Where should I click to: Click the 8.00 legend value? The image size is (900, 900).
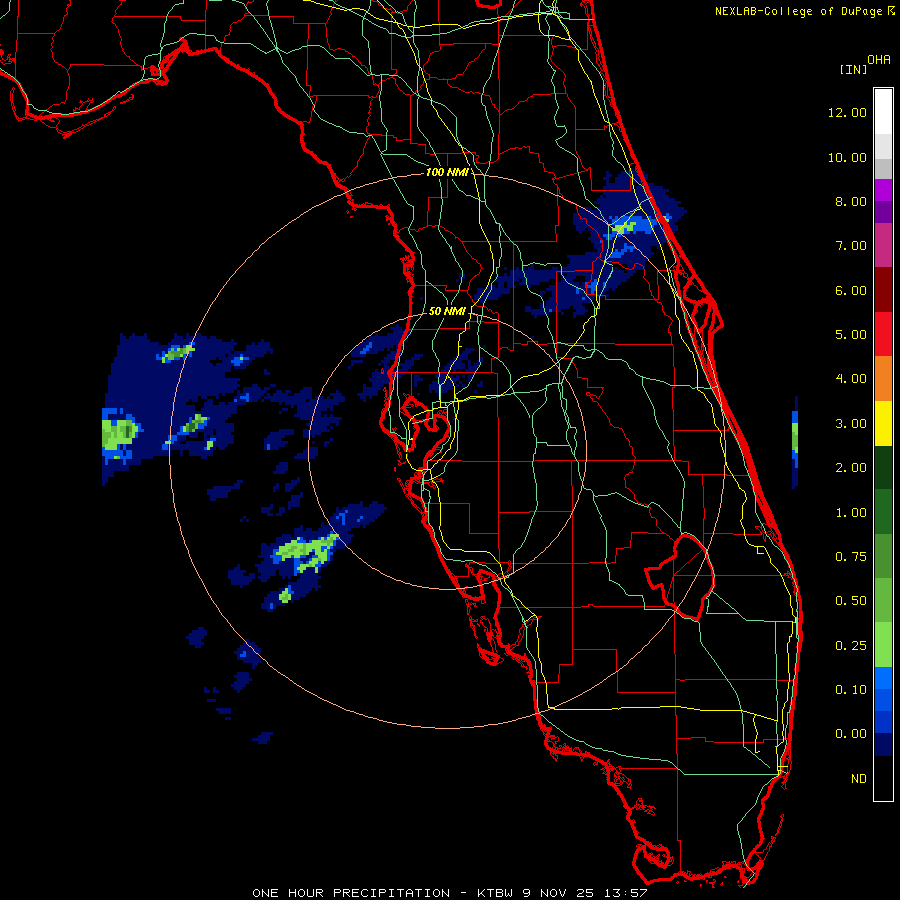[851, 201]
